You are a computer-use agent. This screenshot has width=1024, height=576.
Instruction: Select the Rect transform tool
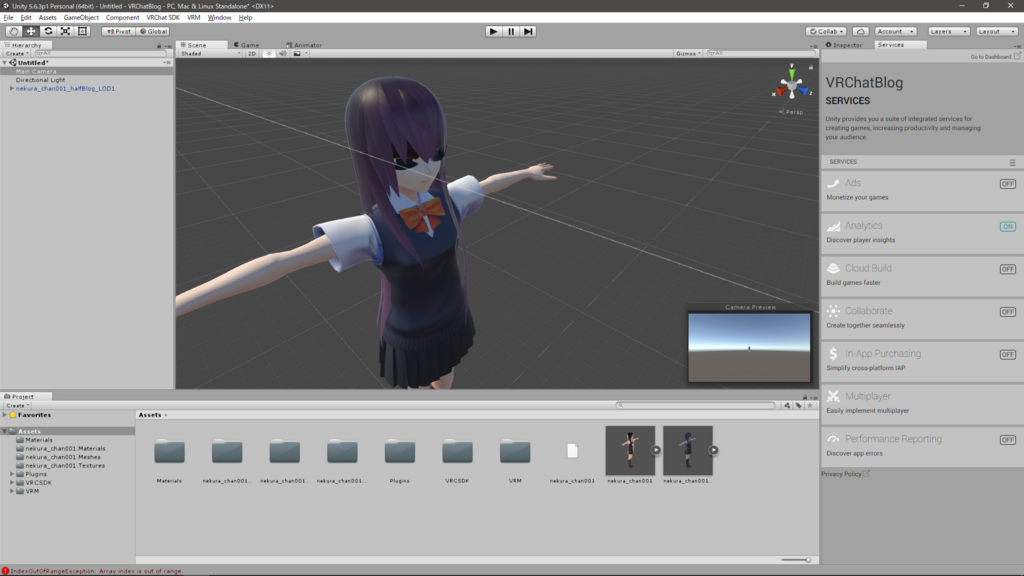82,31
